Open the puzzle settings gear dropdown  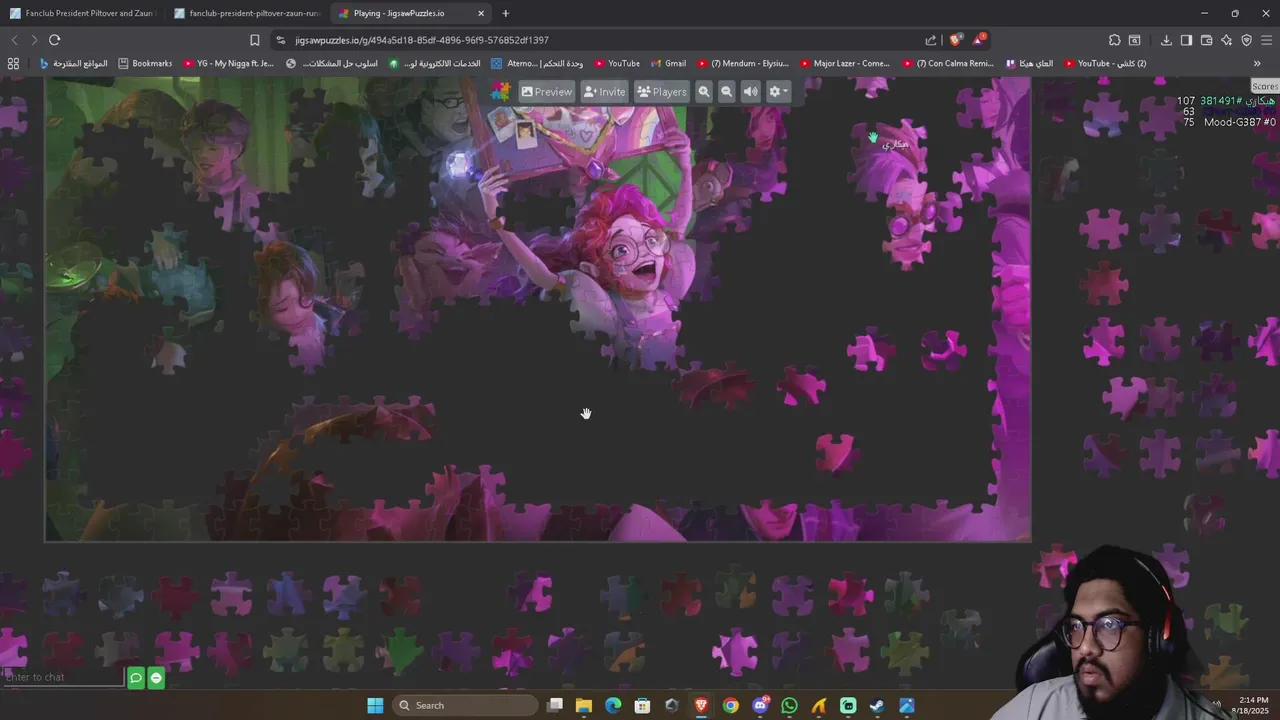pyautogui.click(x=777, y=91)
